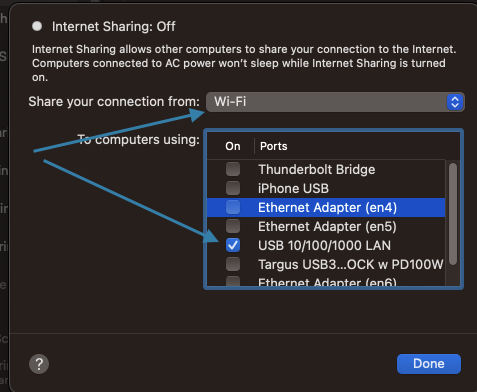
Task: Select the Targus USB3...OCK w PD100W row
Action: click(x=326, y=264)
